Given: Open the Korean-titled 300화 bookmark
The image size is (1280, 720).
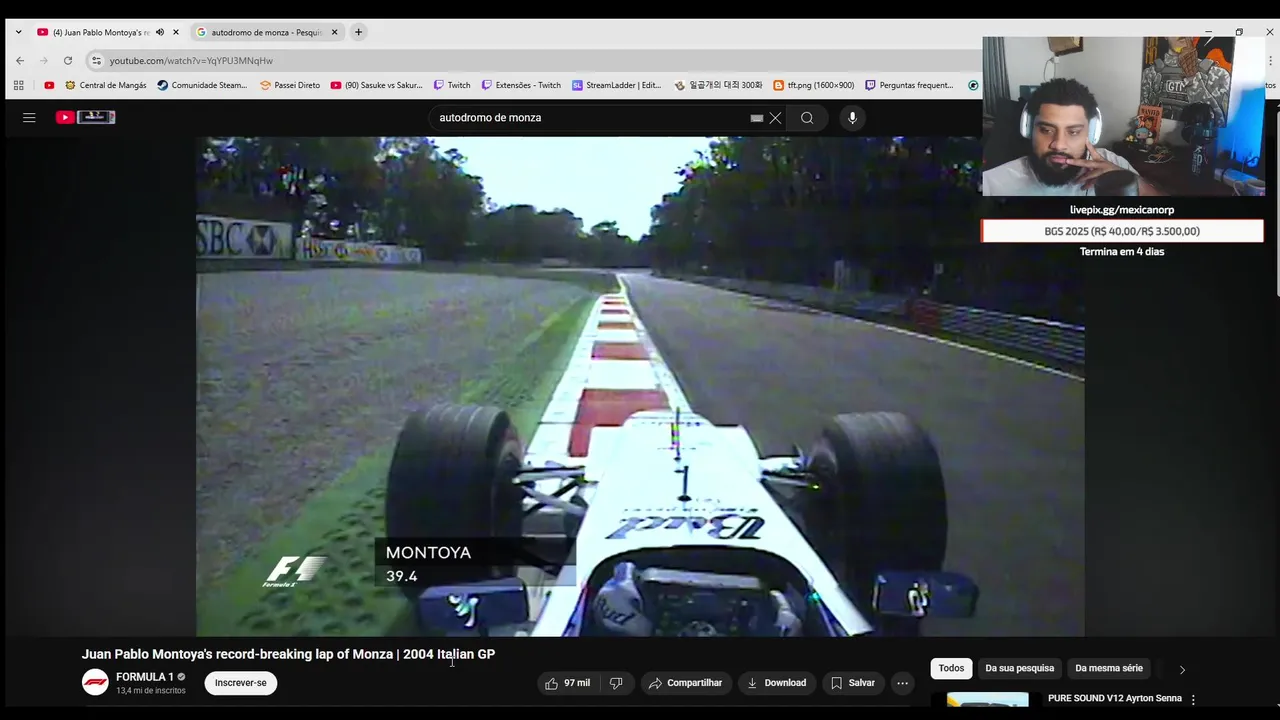Looking at the screenshot, I should pos(718,85).
